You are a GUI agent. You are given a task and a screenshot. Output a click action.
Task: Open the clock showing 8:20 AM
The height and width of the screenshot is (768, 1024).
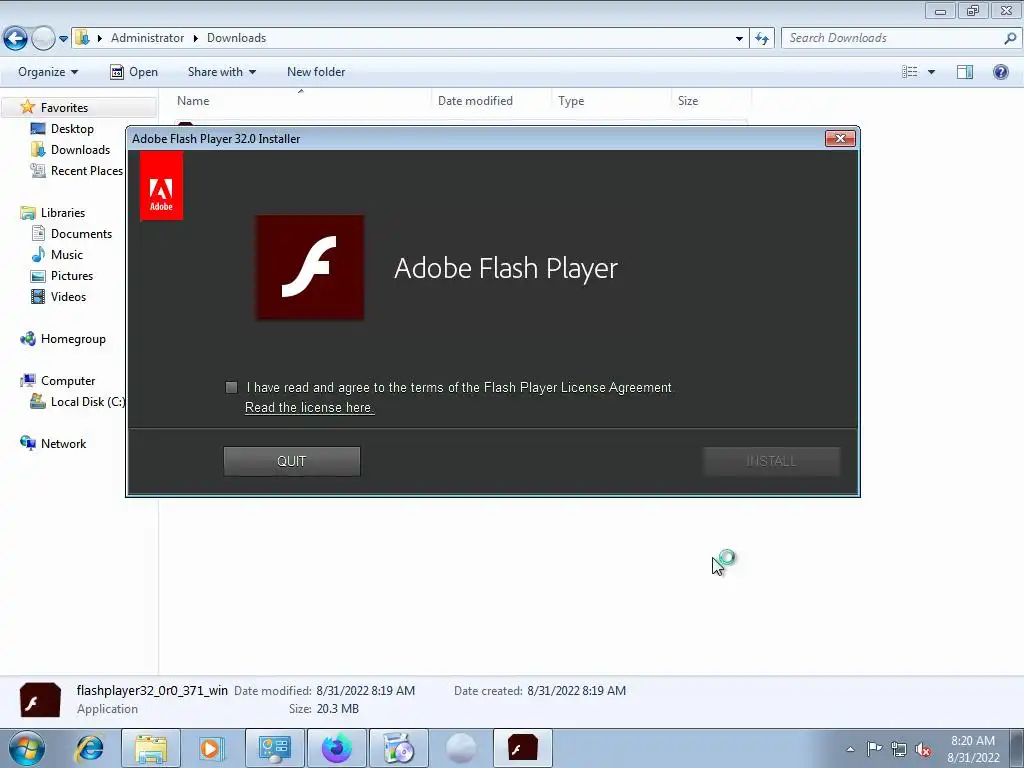pyautogui.click(x=973, y=749)
